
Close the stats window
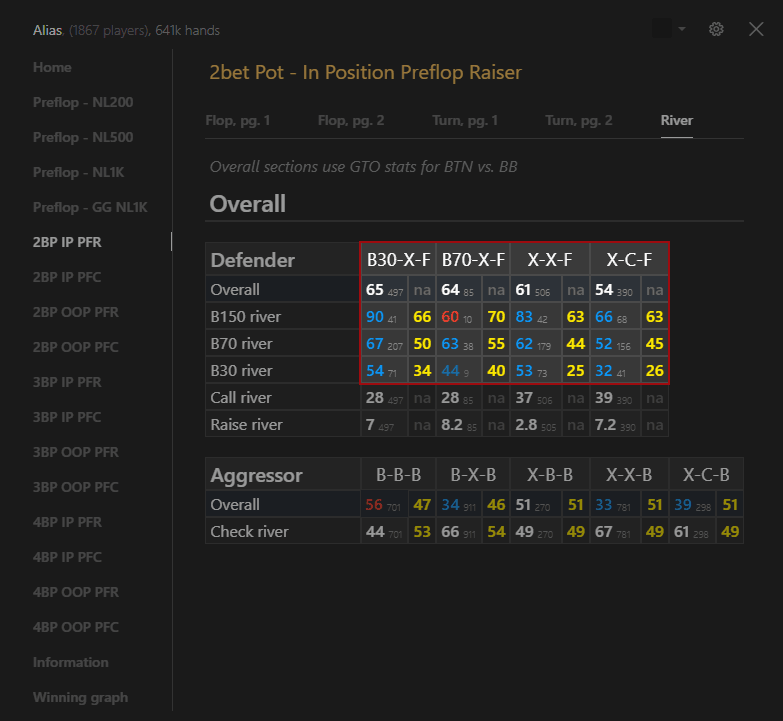[x=756, y=29]
